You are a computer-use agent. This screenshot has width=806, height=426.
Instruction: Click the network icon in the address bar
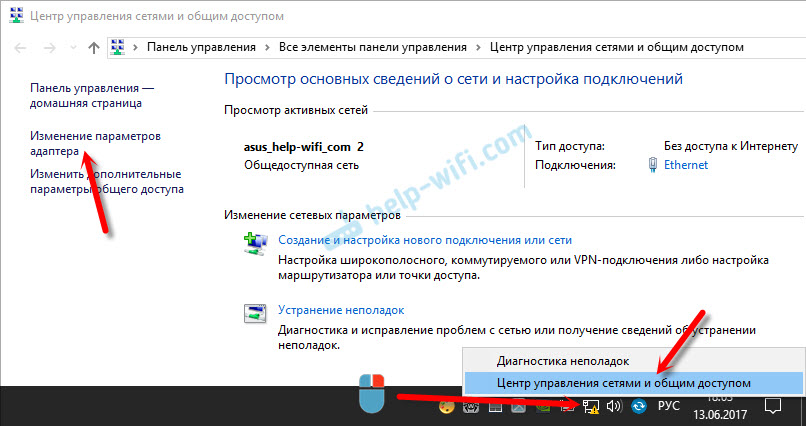[118, 47]
